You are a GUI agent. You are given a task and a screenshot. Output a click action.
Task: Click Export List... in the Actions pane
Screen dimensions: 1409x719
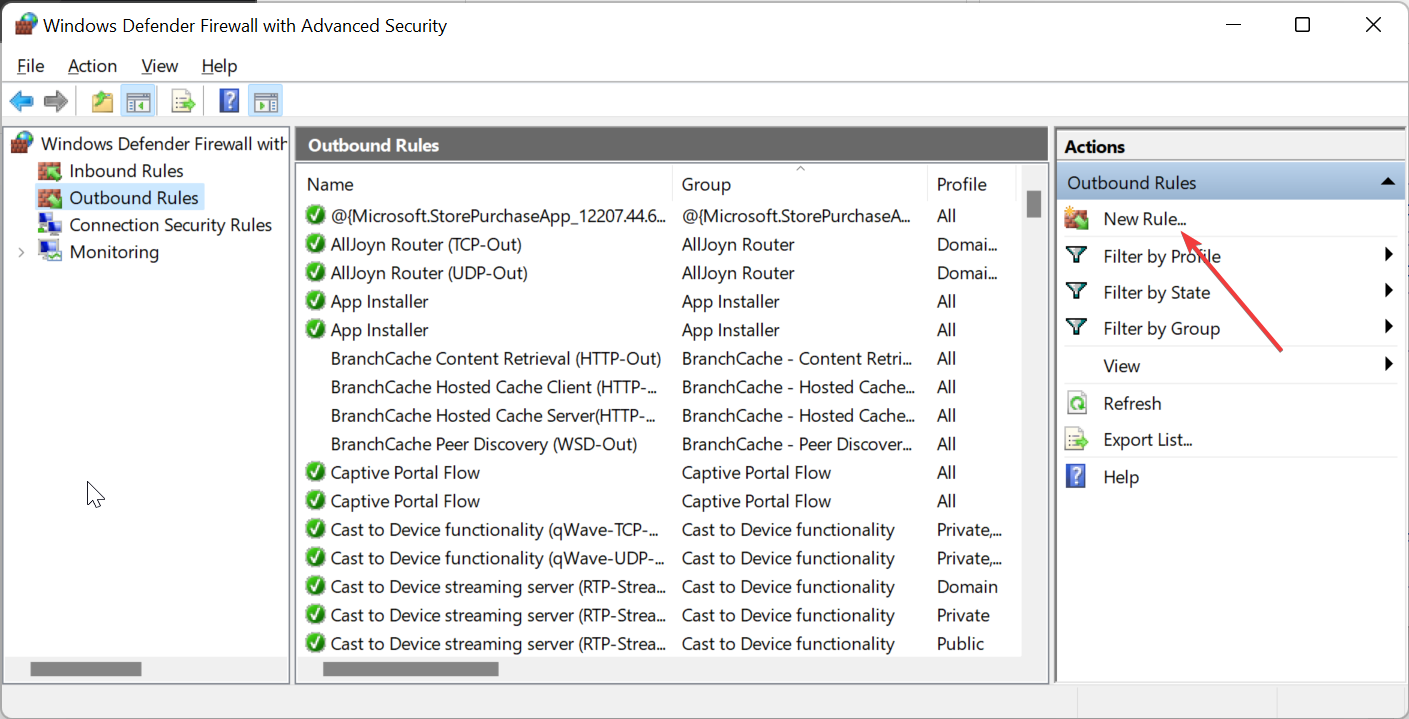(x=1148, y=439)
